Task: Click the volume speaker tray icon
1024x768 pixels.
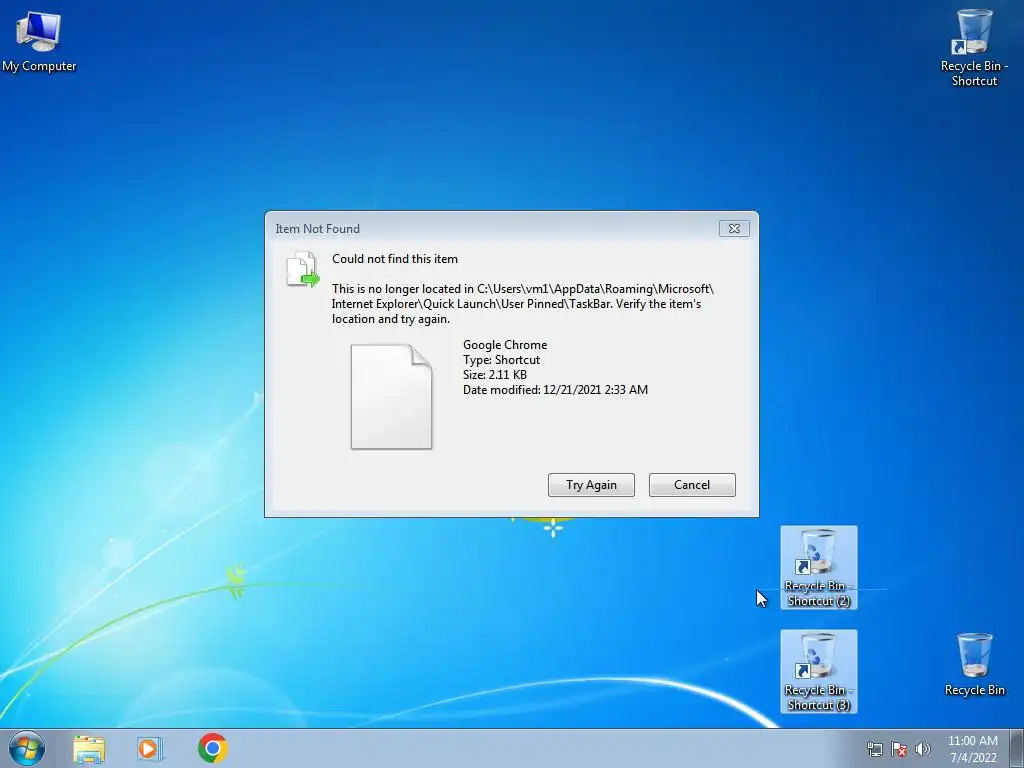Action: click(922, 749)
